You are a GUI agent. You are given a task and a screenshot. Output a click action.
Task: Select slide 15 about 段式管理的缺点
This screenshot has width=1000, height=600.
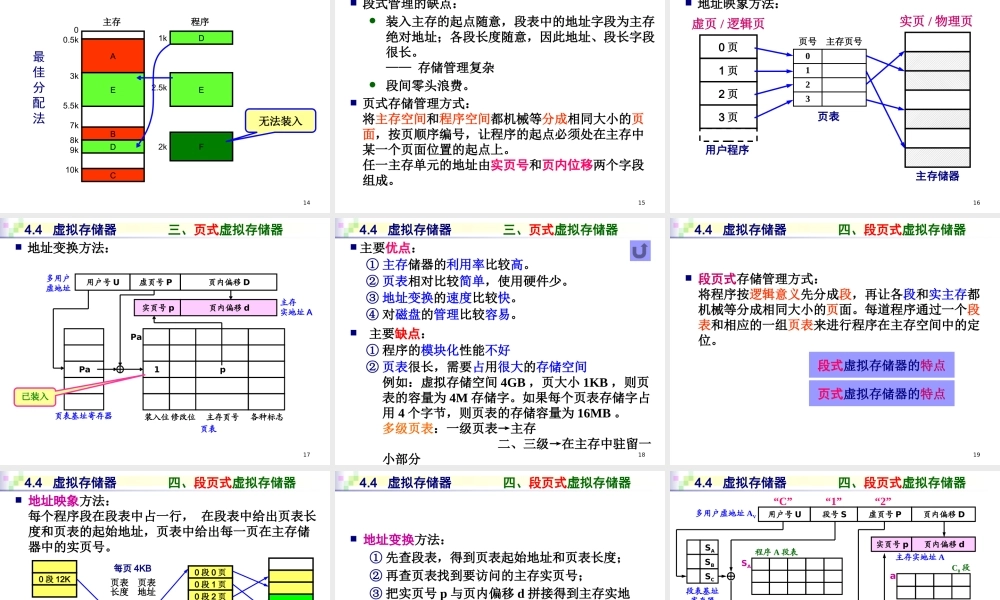coord(500,105)
